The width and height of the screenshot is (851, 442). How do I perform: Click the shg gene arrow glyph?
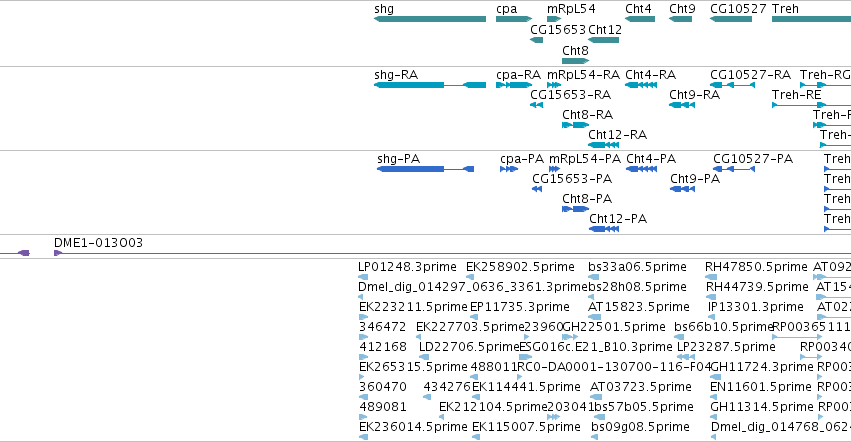click(x=430, y=19)
